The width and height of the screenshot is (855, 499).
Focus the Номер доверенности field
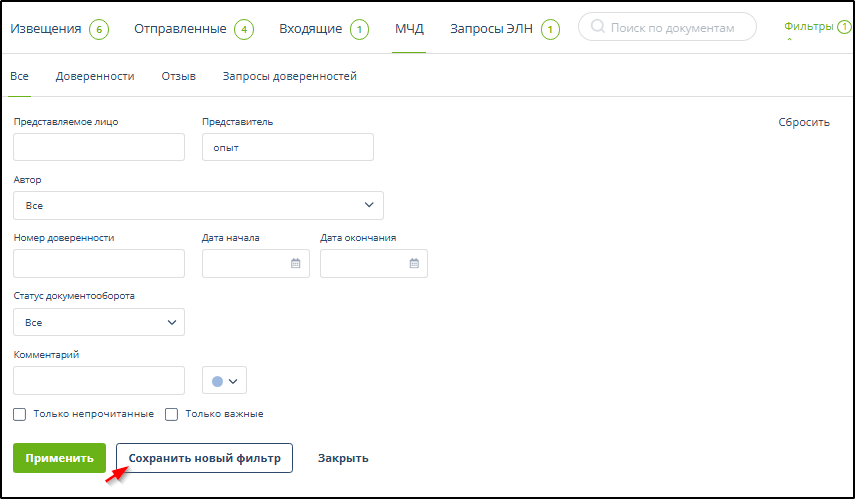[x=99, y=264]
